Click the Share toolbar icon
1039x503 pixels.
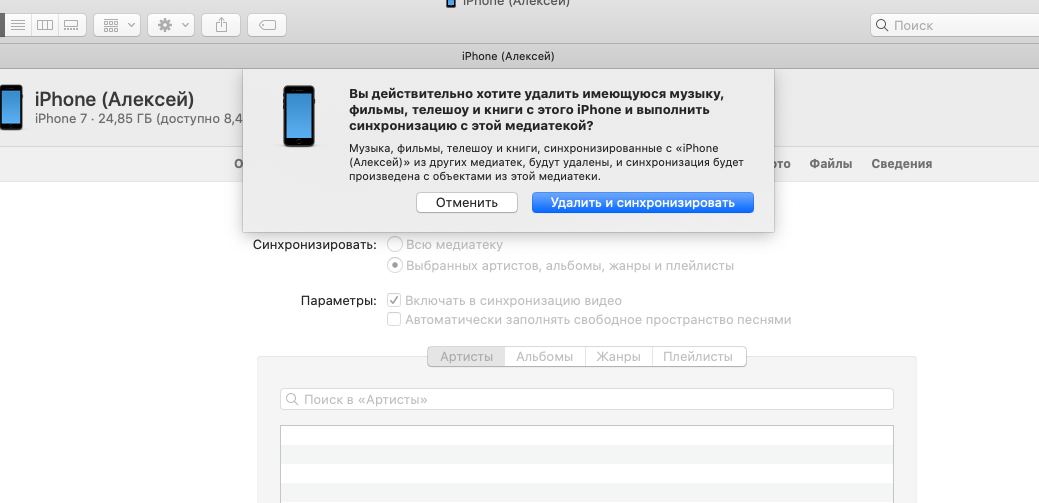221,25
